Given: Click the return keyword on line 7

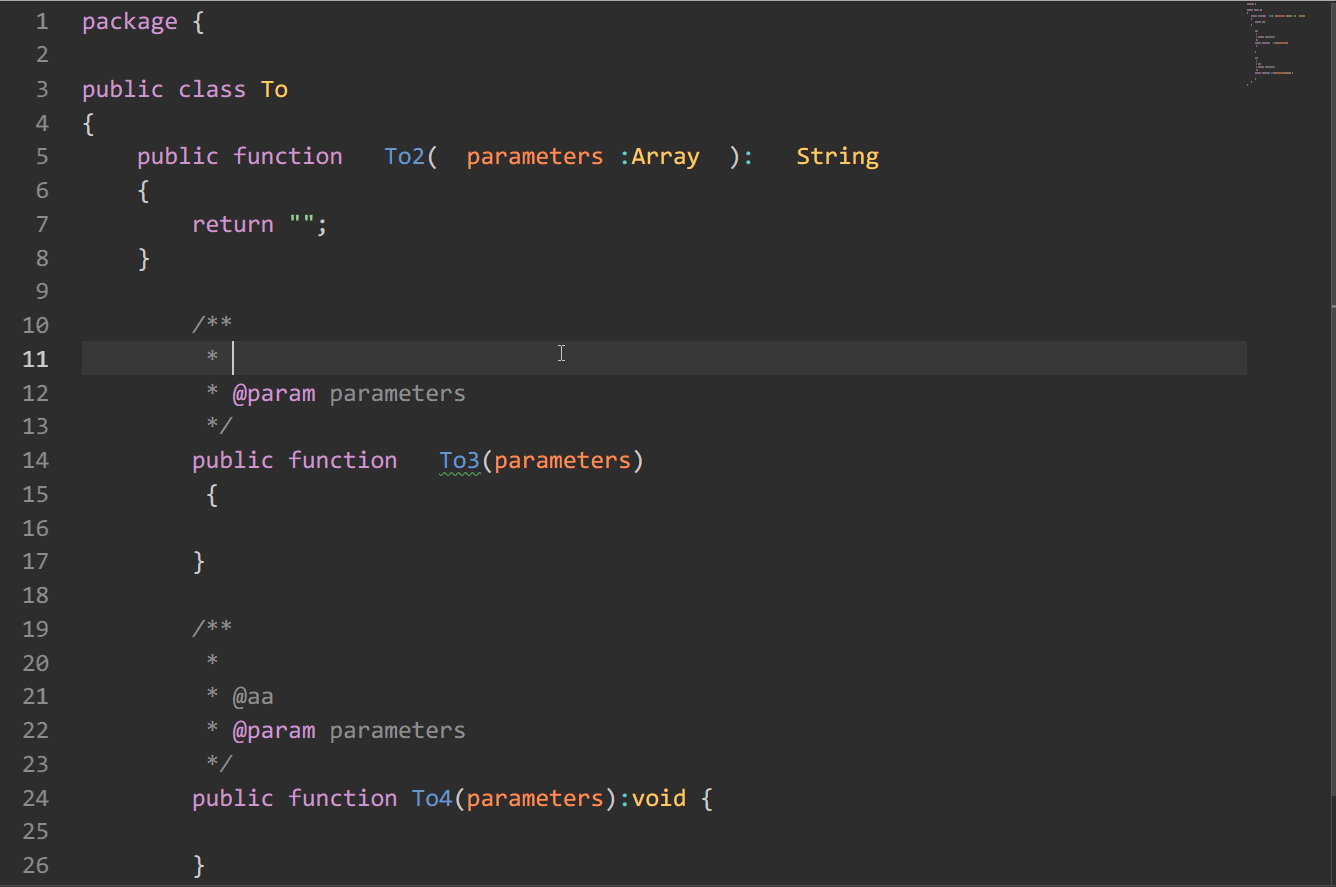Looking at the screenshot, I should pos(232,225).
